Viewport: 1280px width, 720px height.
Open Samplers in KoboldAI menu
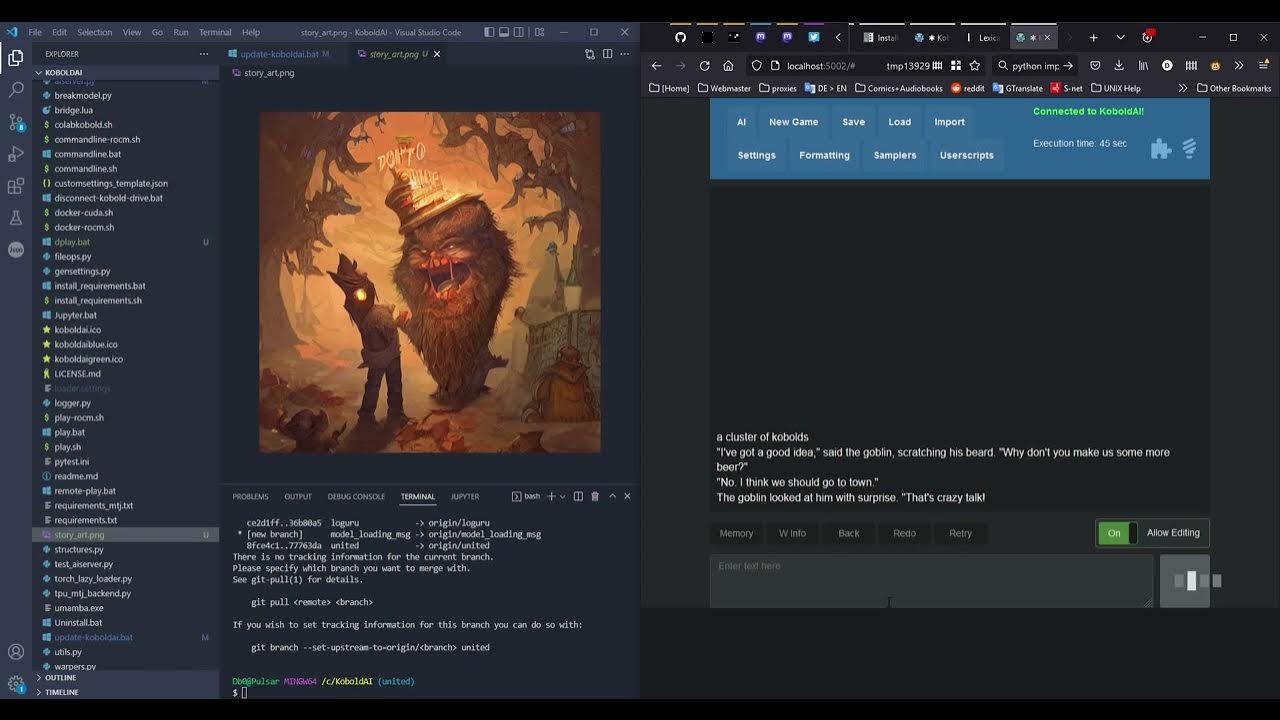pyautogui.click(x=895, y=155)
